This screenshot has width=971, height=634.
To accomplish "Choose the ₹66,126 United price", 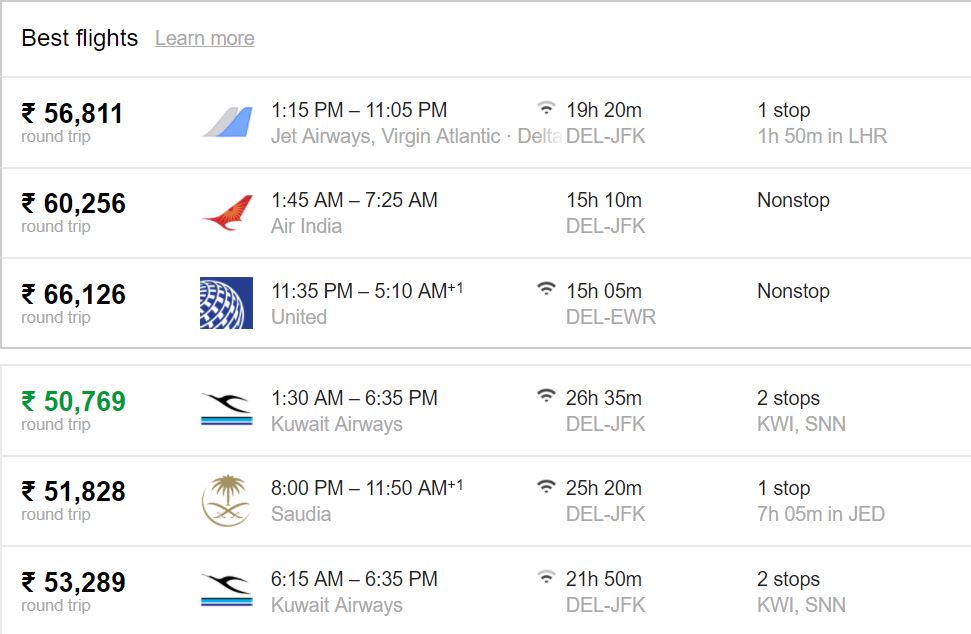I will tap(73, 295).
